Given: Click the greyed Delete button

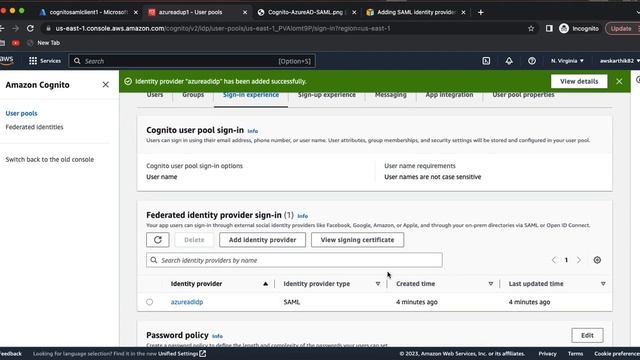Looking at the screenshot, I should tap(194, 240).
